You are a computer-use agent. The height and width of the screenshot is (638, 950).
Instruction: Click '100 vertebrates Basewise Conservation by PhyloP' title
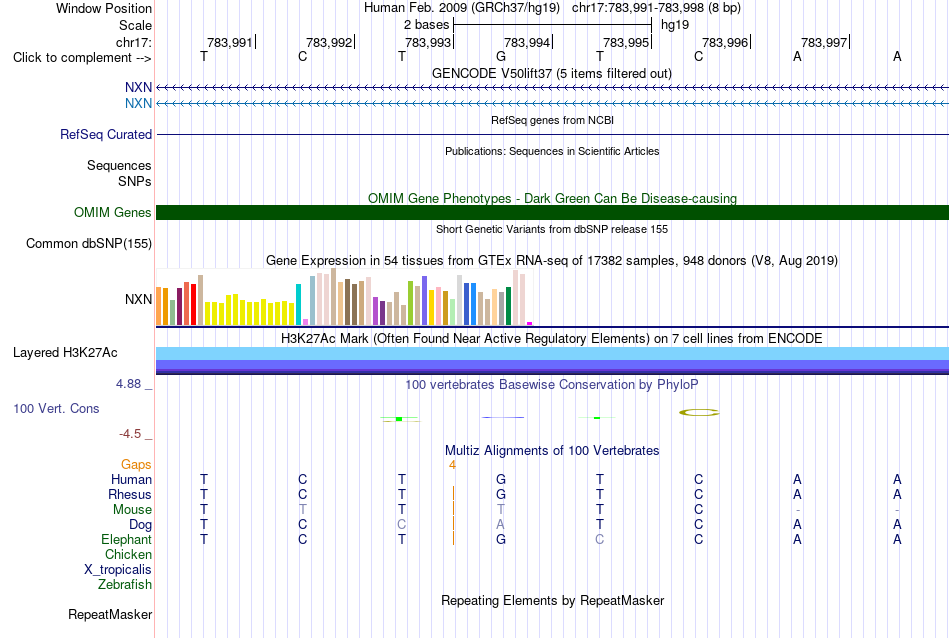click(552, 384)
